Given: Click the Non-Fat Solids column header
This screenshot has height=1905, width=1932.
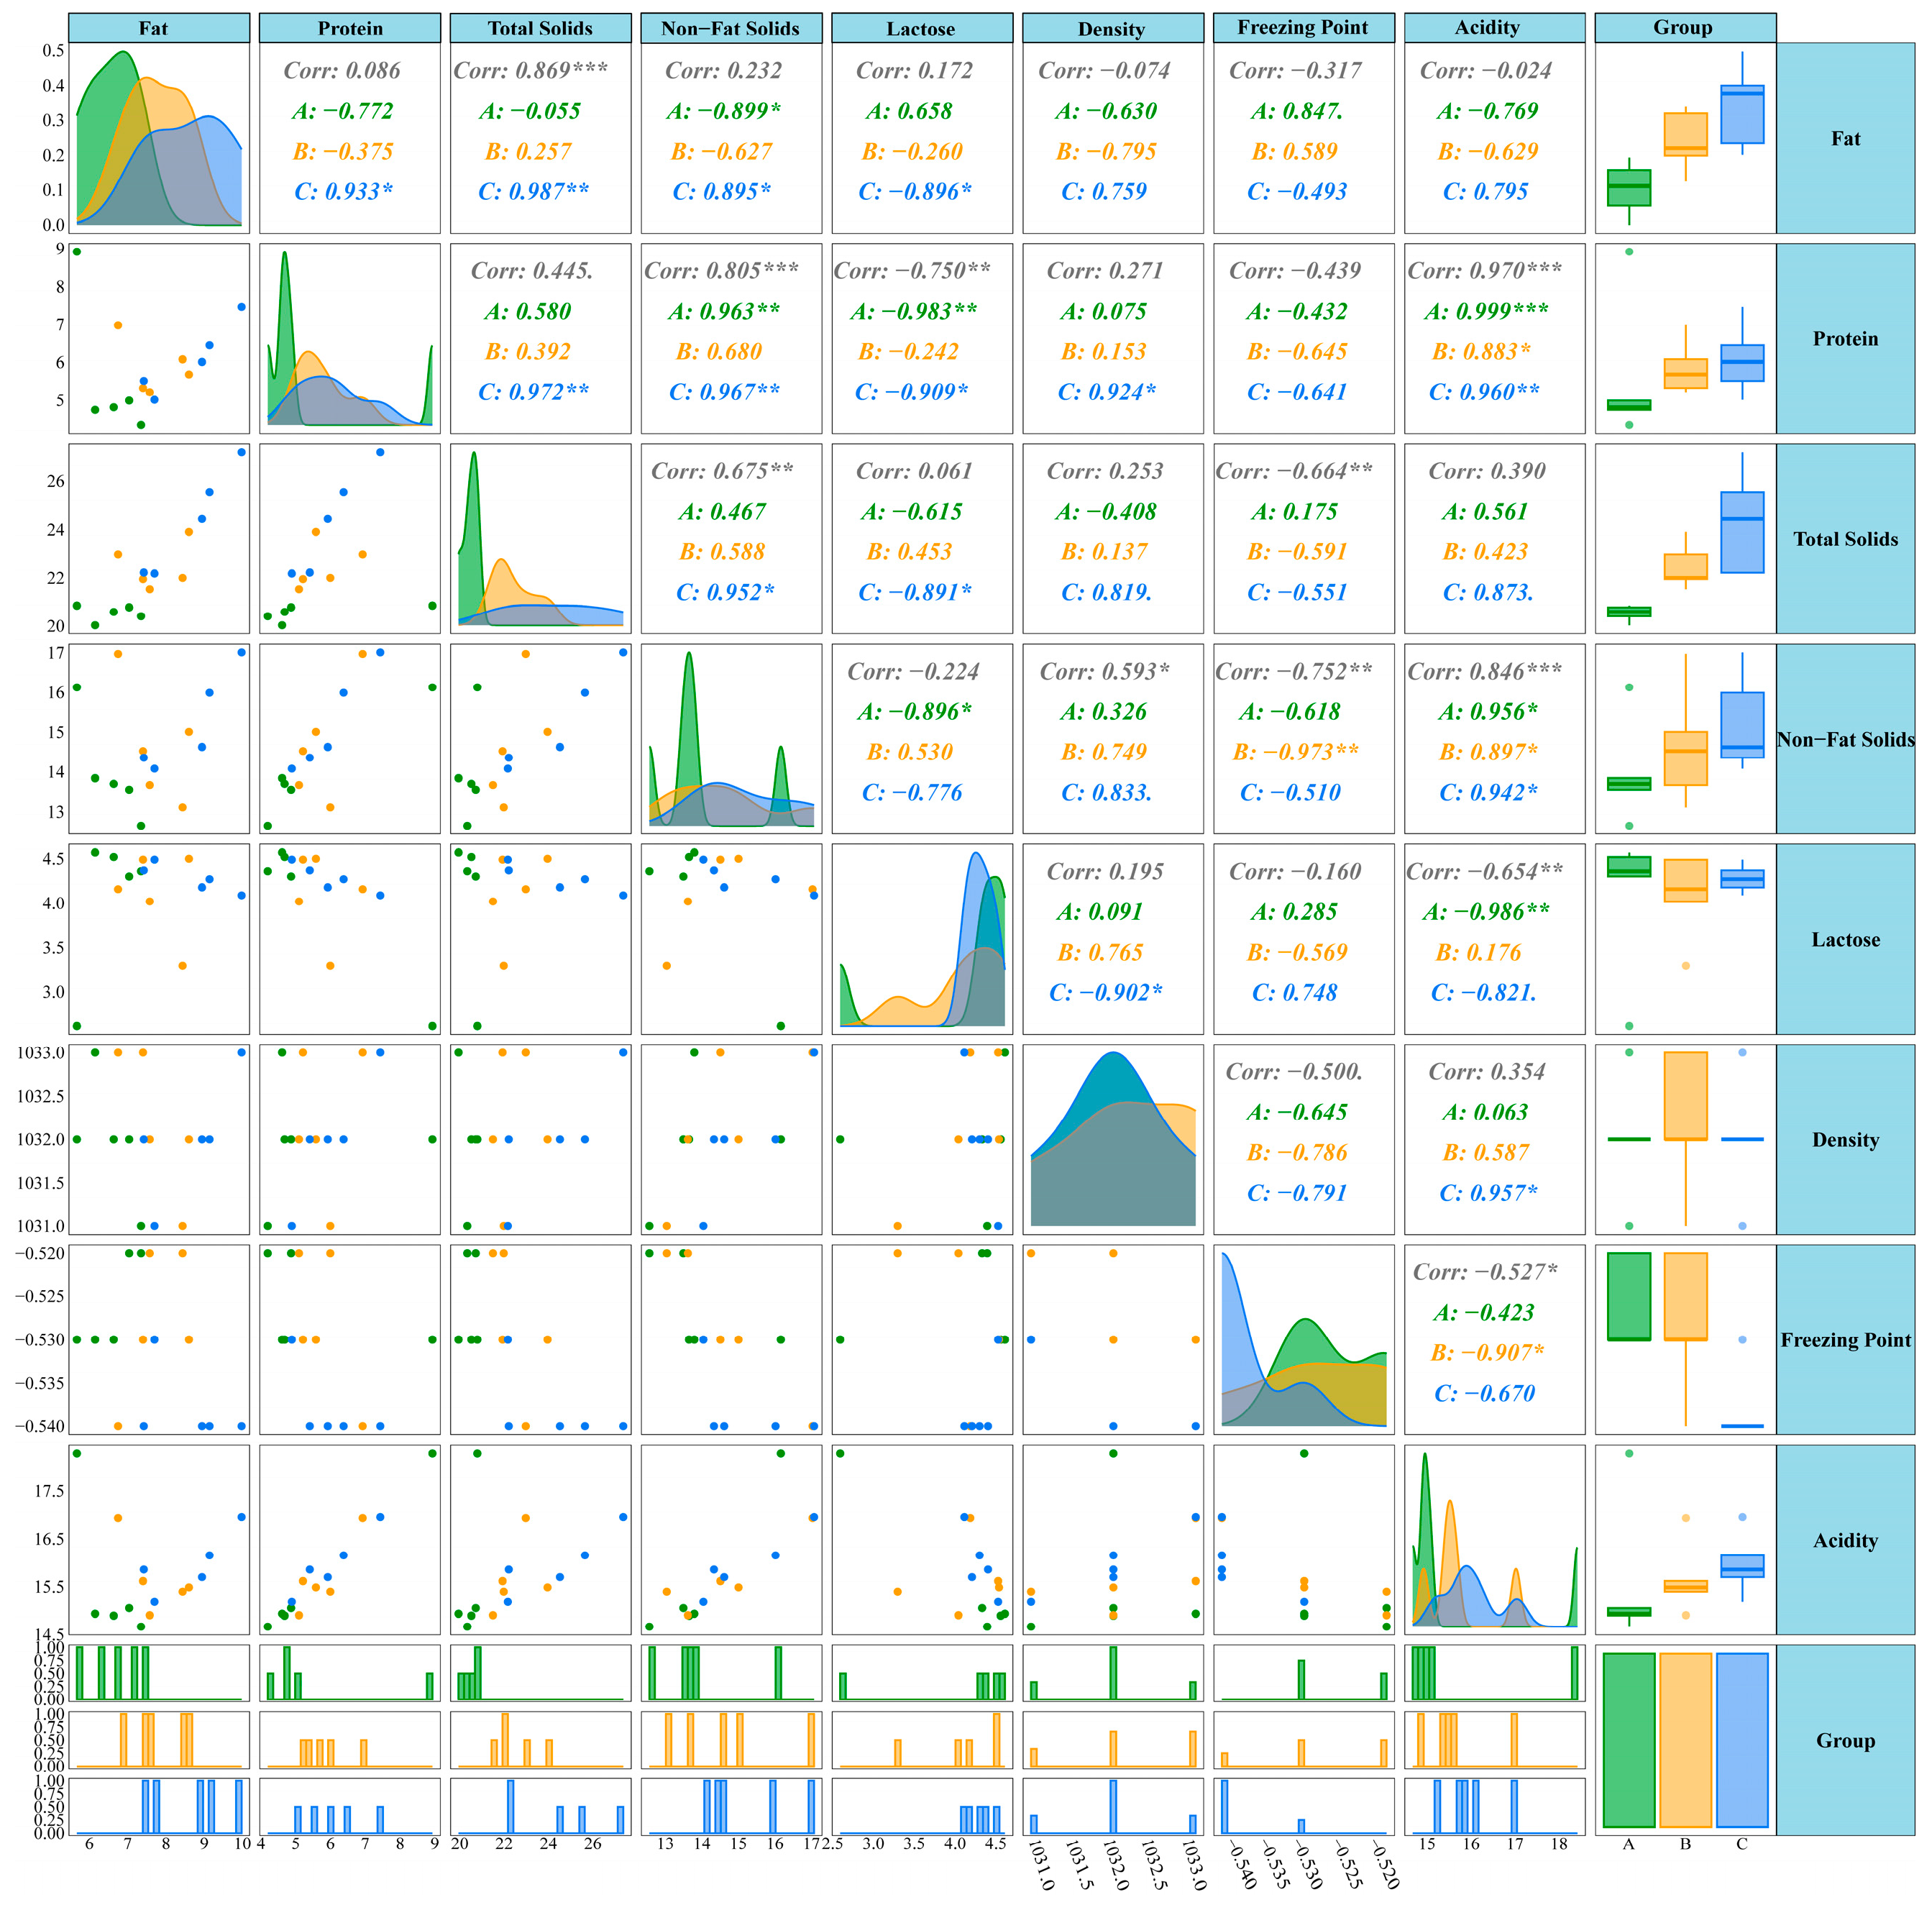Looking at the screenshot, I should click(x=730, y=28).
